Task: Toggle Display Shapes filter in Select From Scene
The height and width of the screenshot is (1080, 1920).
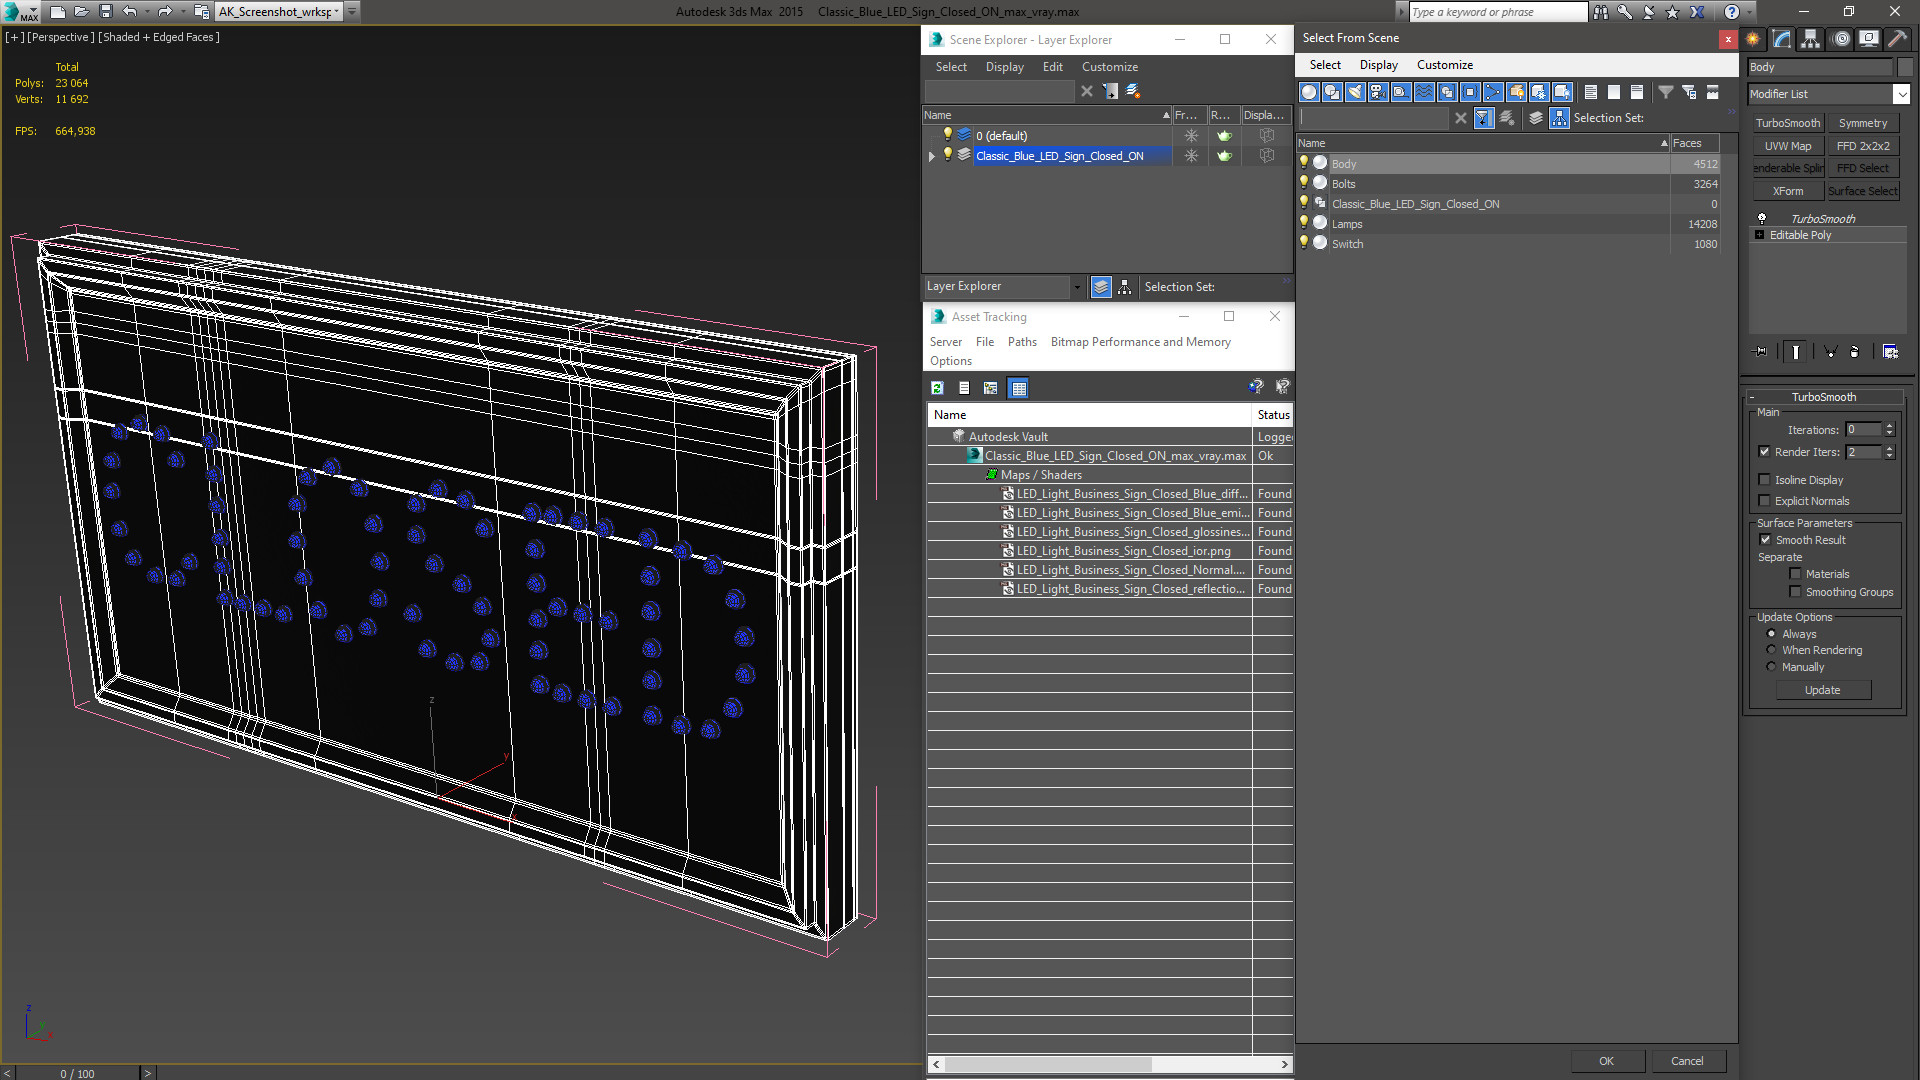Action: click(1332, 92)
